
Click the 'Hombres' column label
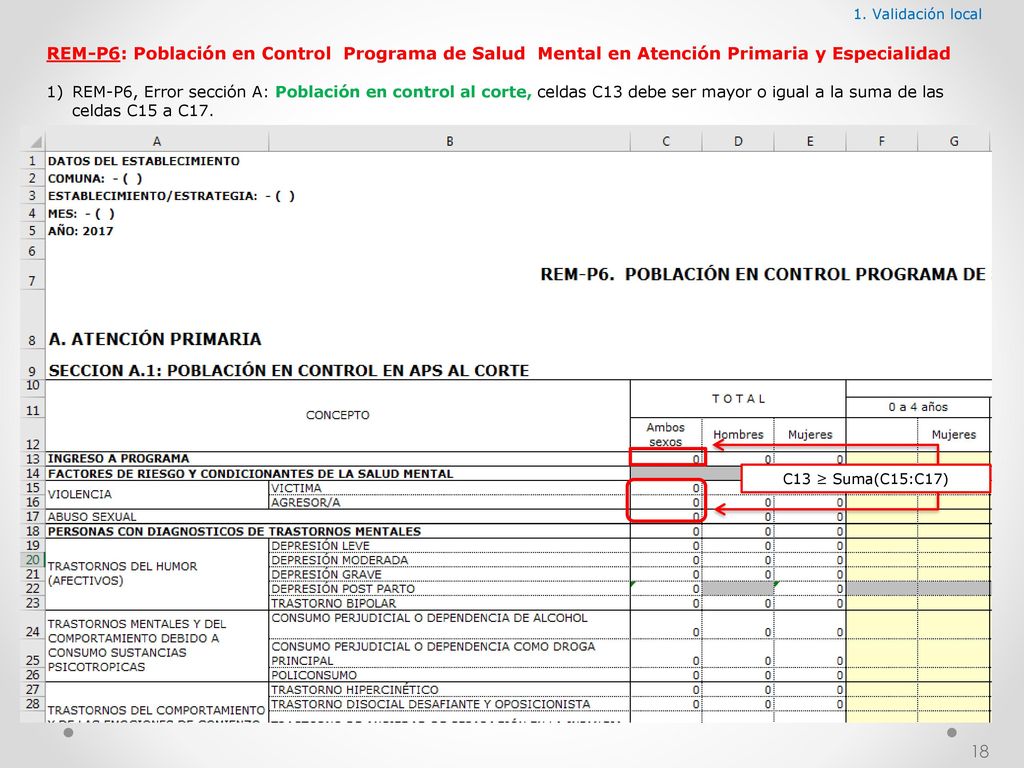738,434
